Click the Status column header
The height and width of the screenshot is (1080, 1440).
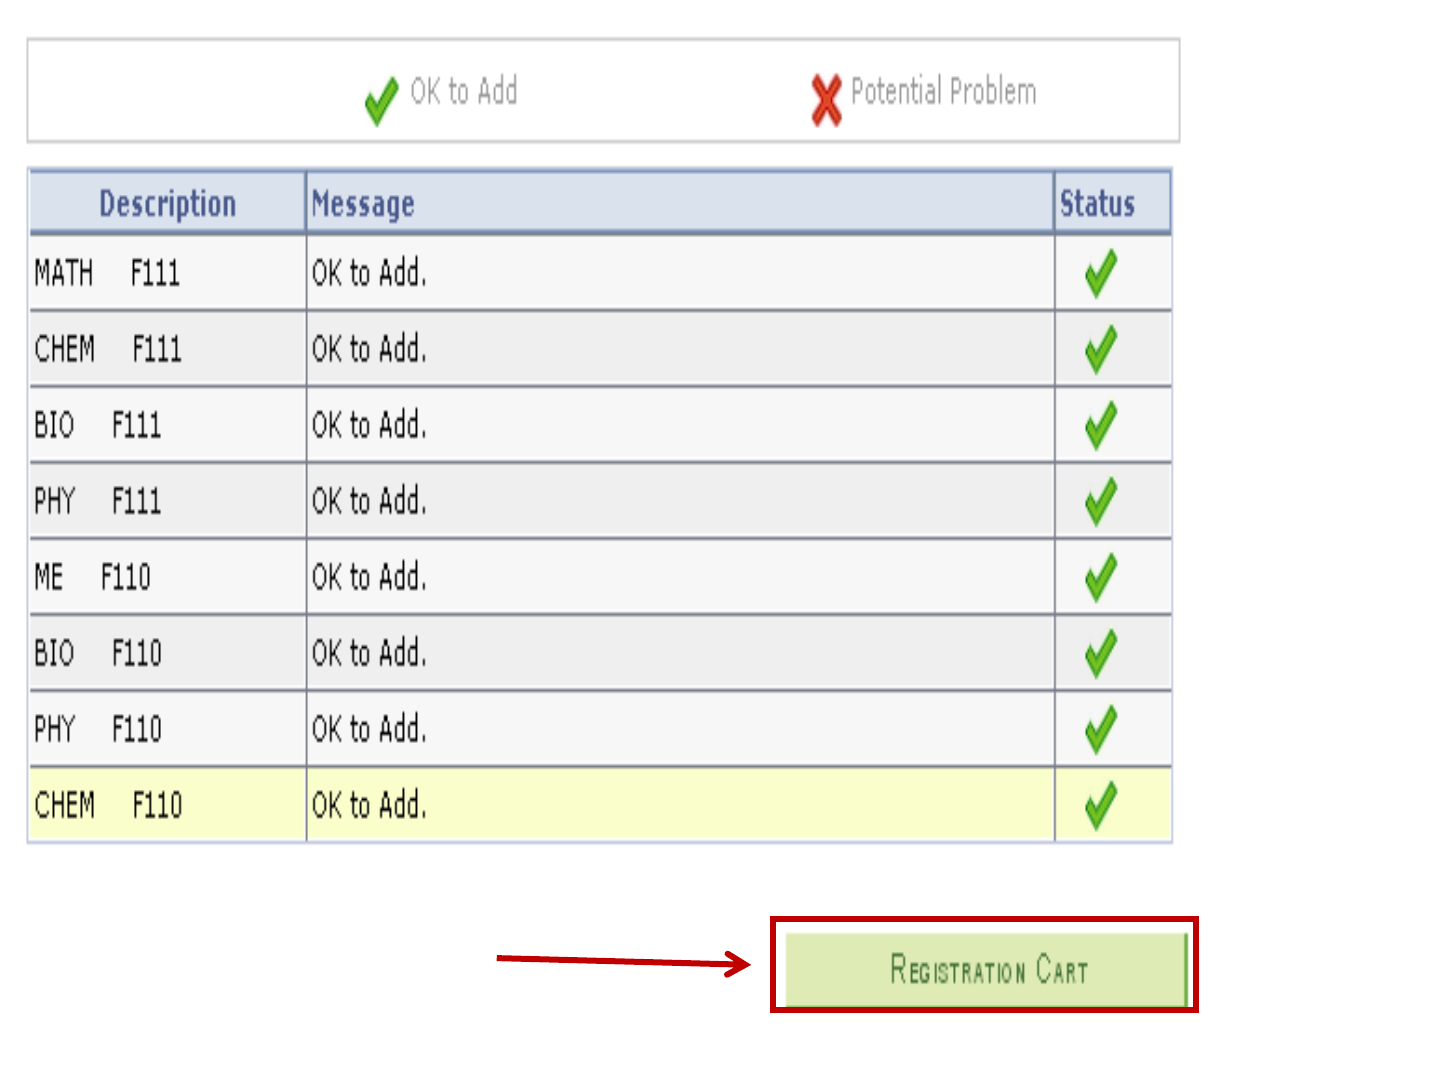(x=1097, y=204)
